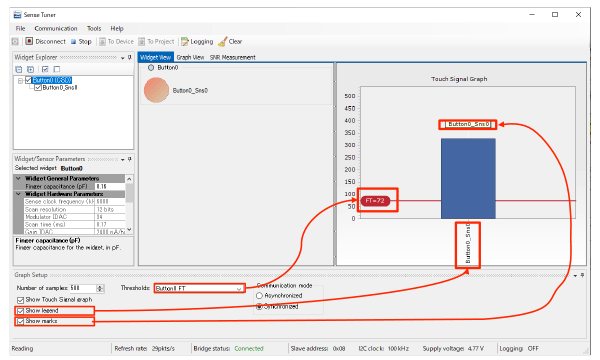Click the Sense clock frequency row
This screenshot has width=600, height=360.
(74, 202)
